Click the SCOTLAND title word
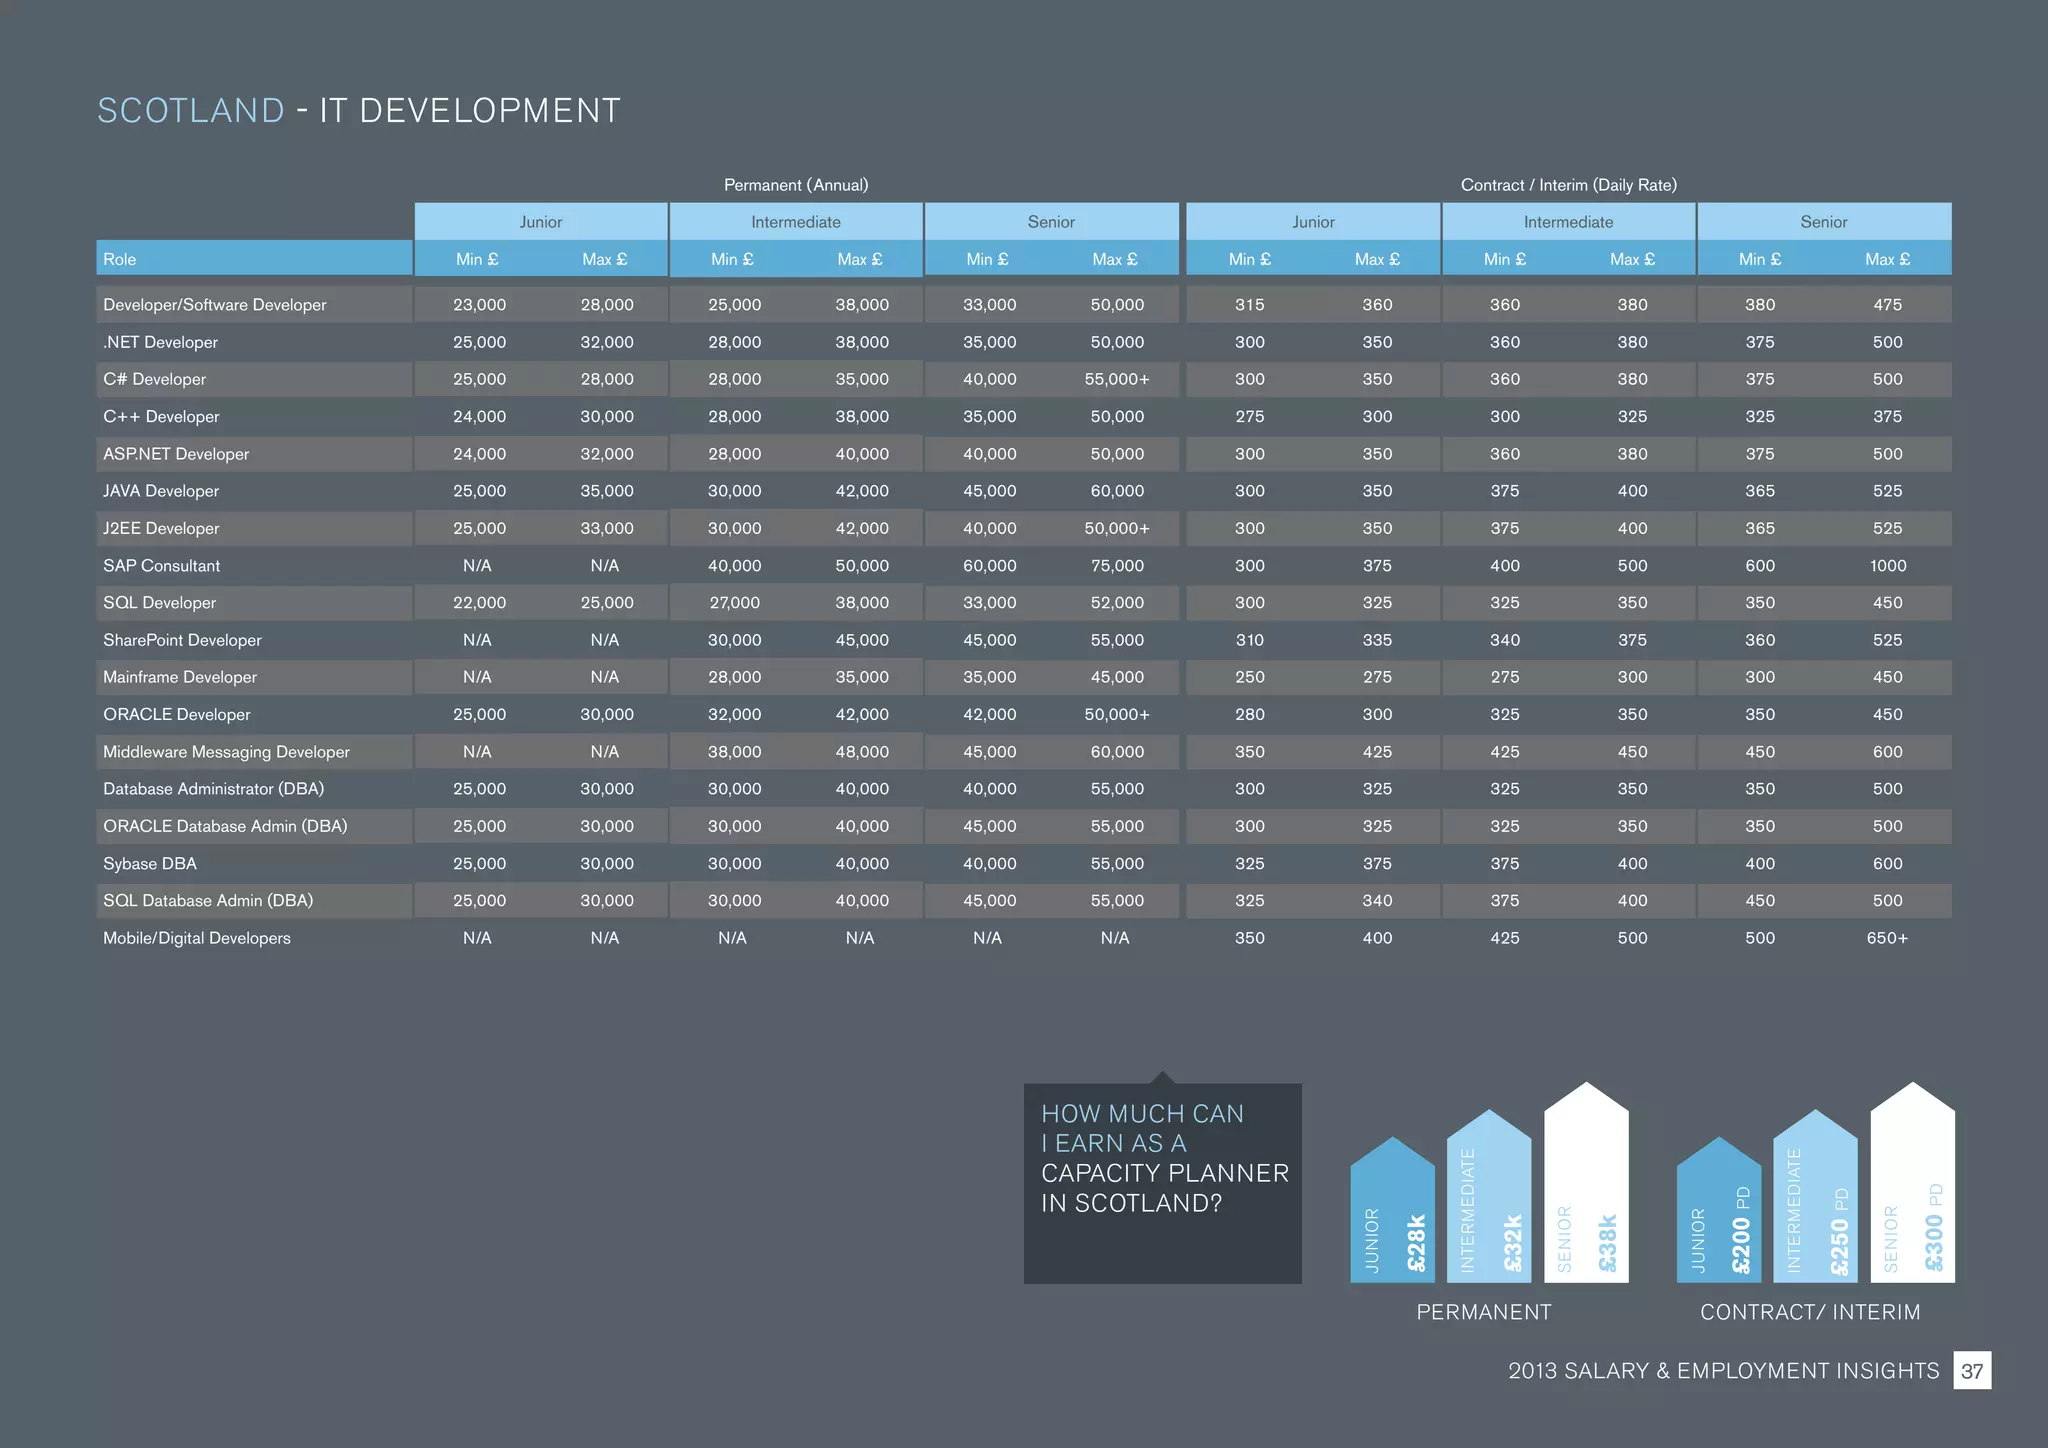The image size is (2048, 1448). tap(191, 111)
